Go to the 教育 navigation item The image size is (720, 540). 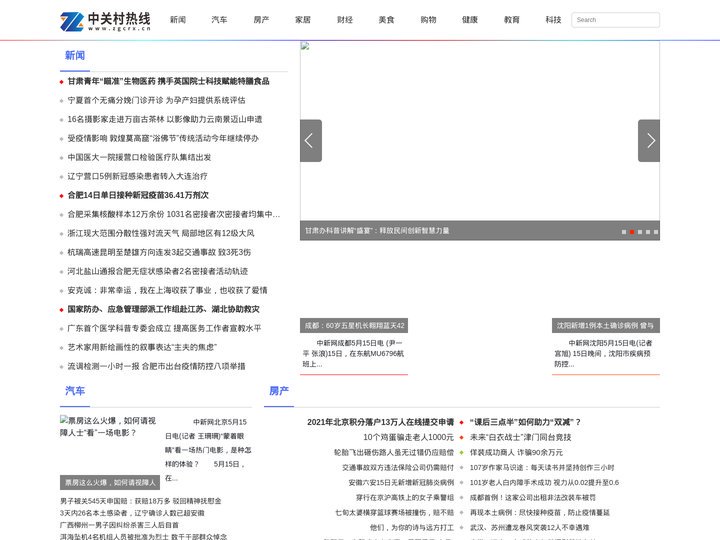click(512, 20)
